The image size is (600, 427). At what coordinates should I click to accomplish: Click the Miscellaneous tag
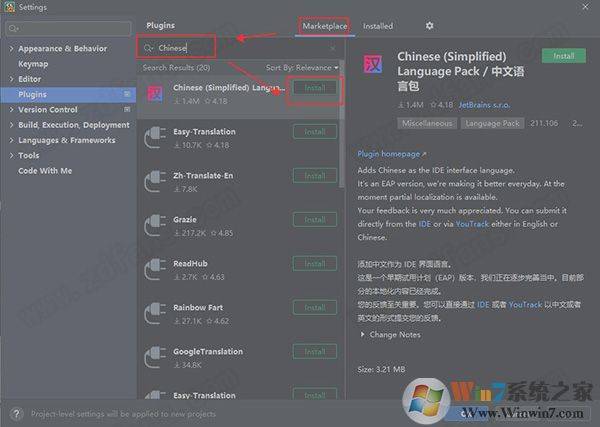tap(427, 123)
